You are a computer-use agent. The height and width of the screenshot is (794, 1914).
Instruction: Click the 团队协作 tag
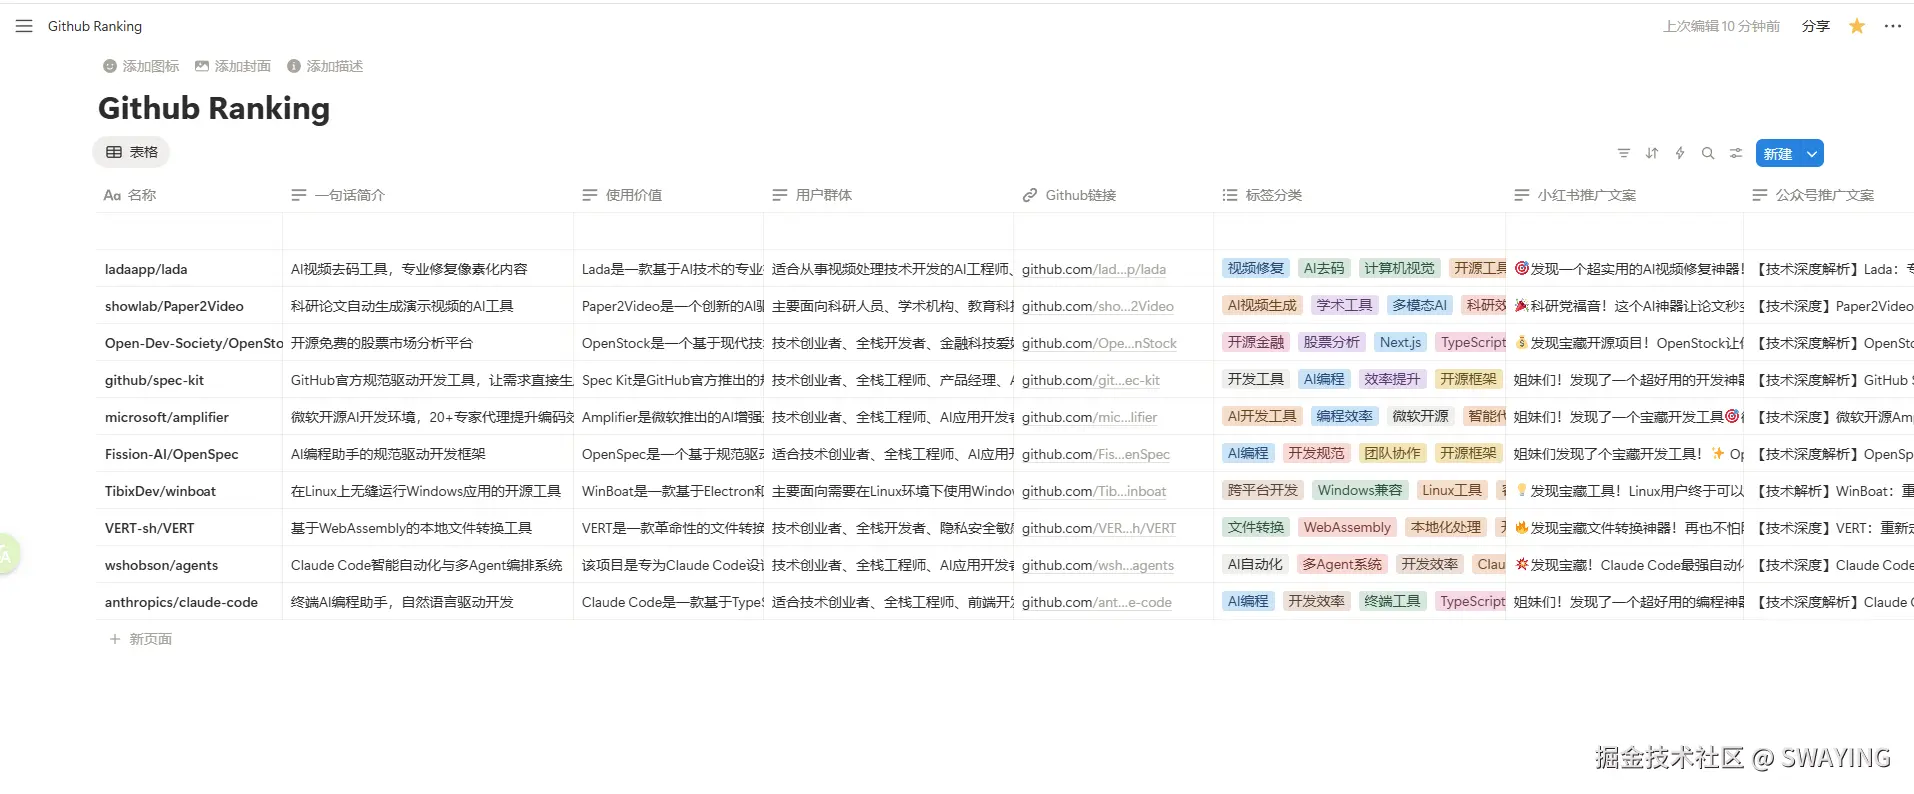pos(1392,453)
